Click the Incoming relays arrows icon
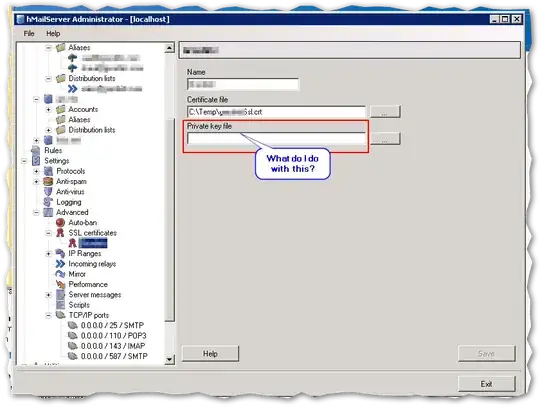Image resolution: width=540 pixels, height=406 pixels. (x=60, y=264)
